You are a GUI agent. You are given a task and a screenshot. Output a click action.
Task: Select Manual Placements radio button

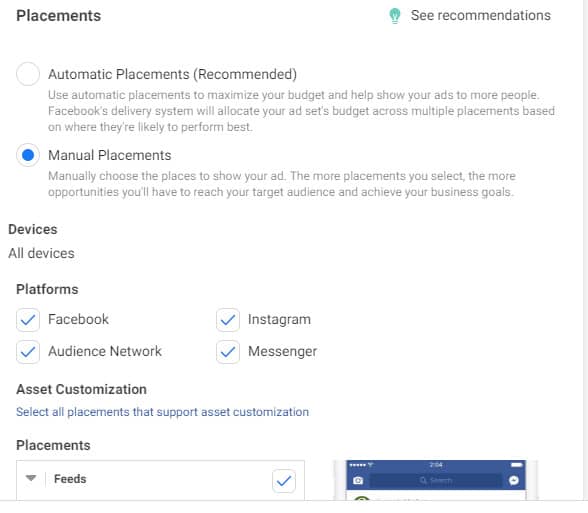(x=28, y=155)
